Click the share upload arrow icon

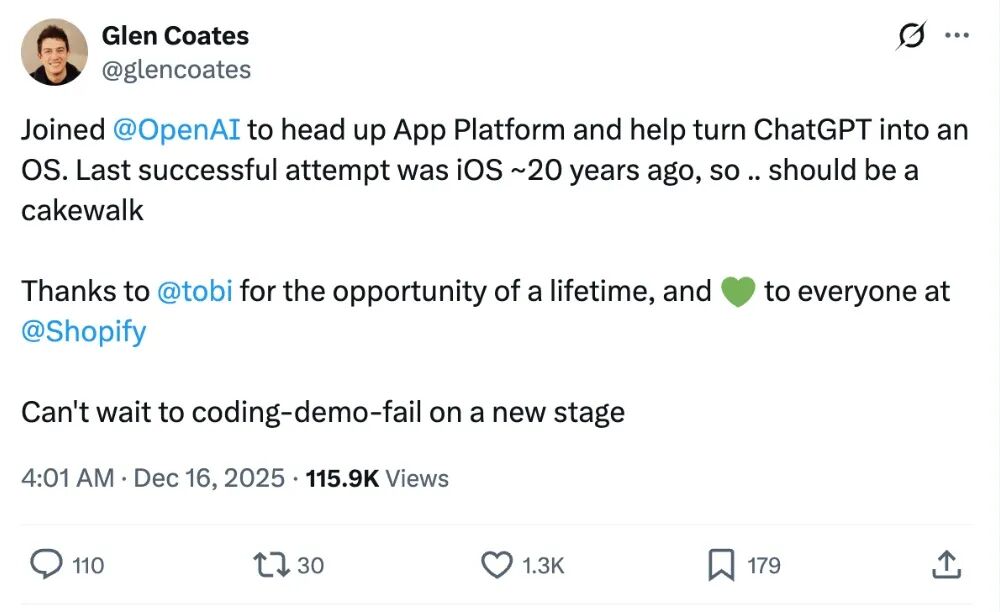click(x=945, y=566)
